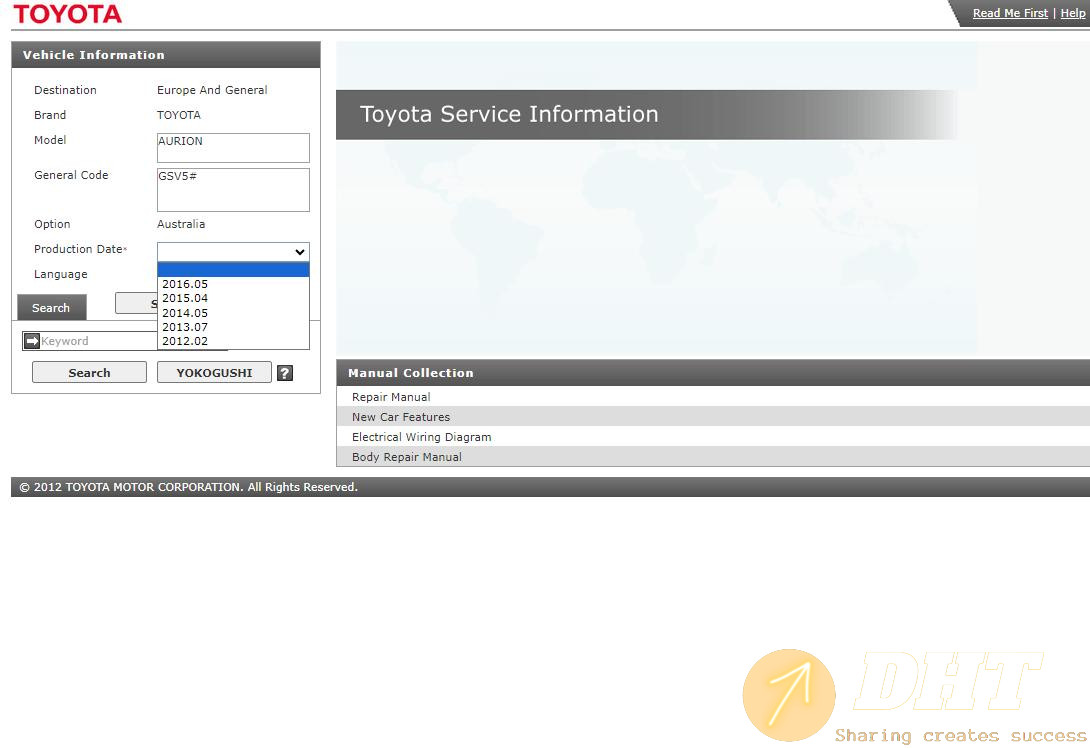Open the Read Me First link
The width and height of the screenshot is (1090, 748).
tap(1009, 13)
